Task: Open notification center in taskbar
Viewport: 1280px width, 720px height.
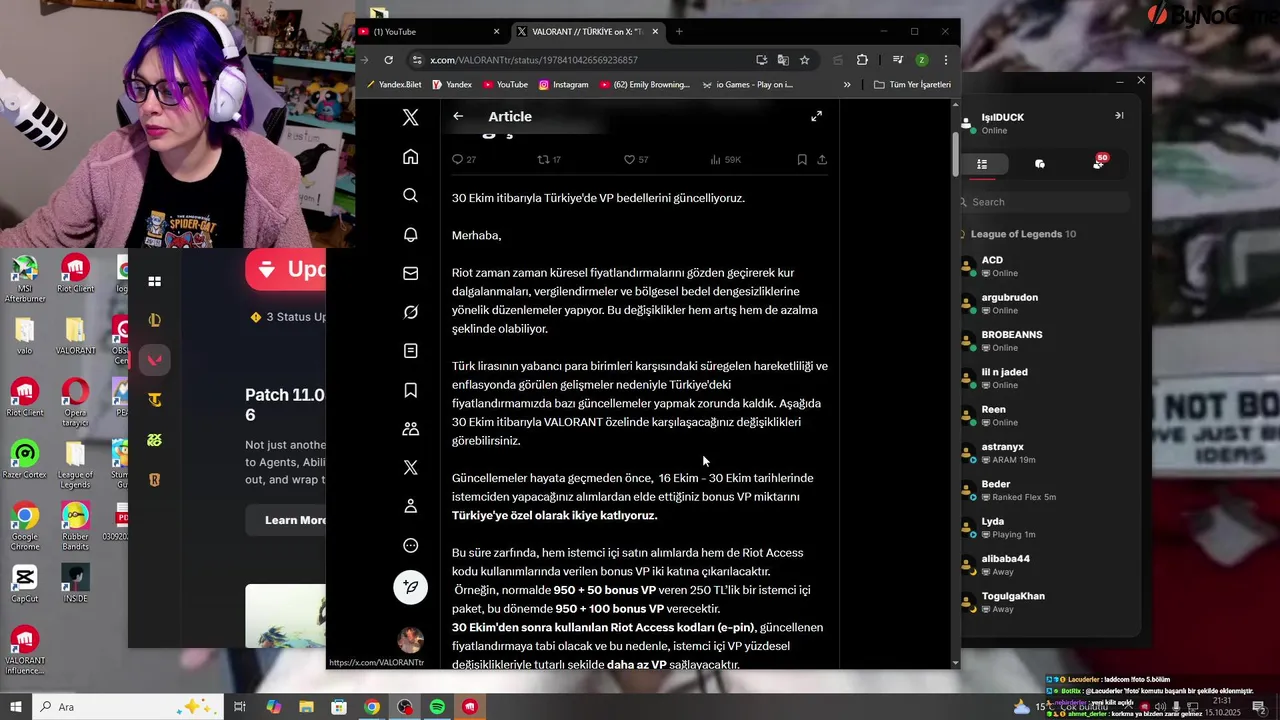Action: coord(1259,707)
